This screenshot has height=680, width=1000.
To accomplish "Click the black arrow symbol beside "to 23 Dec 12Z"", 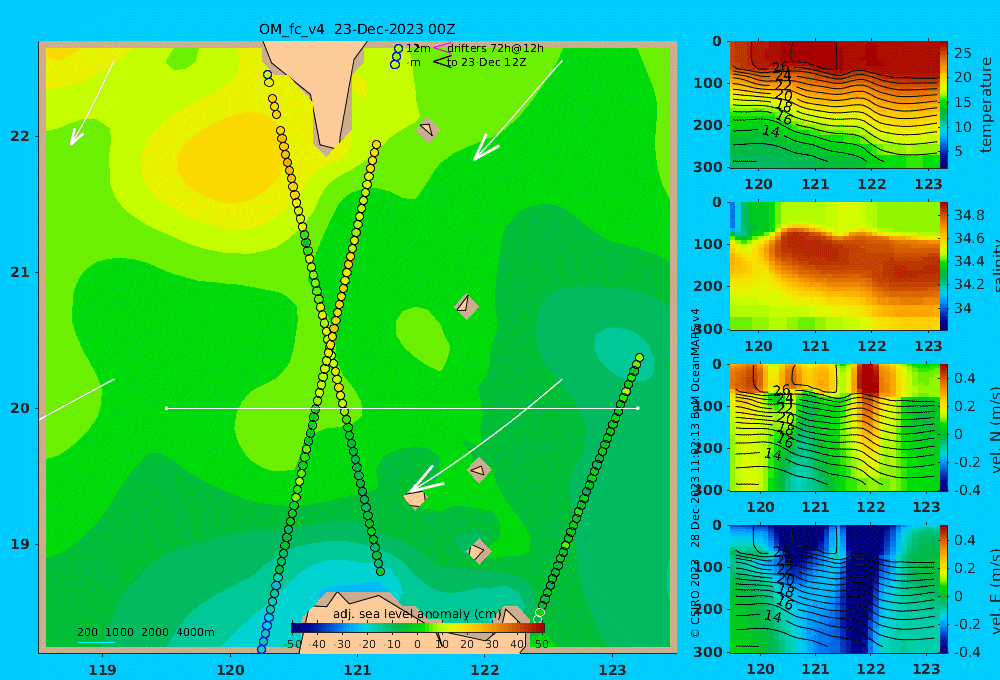I will (x=441, y=62).
